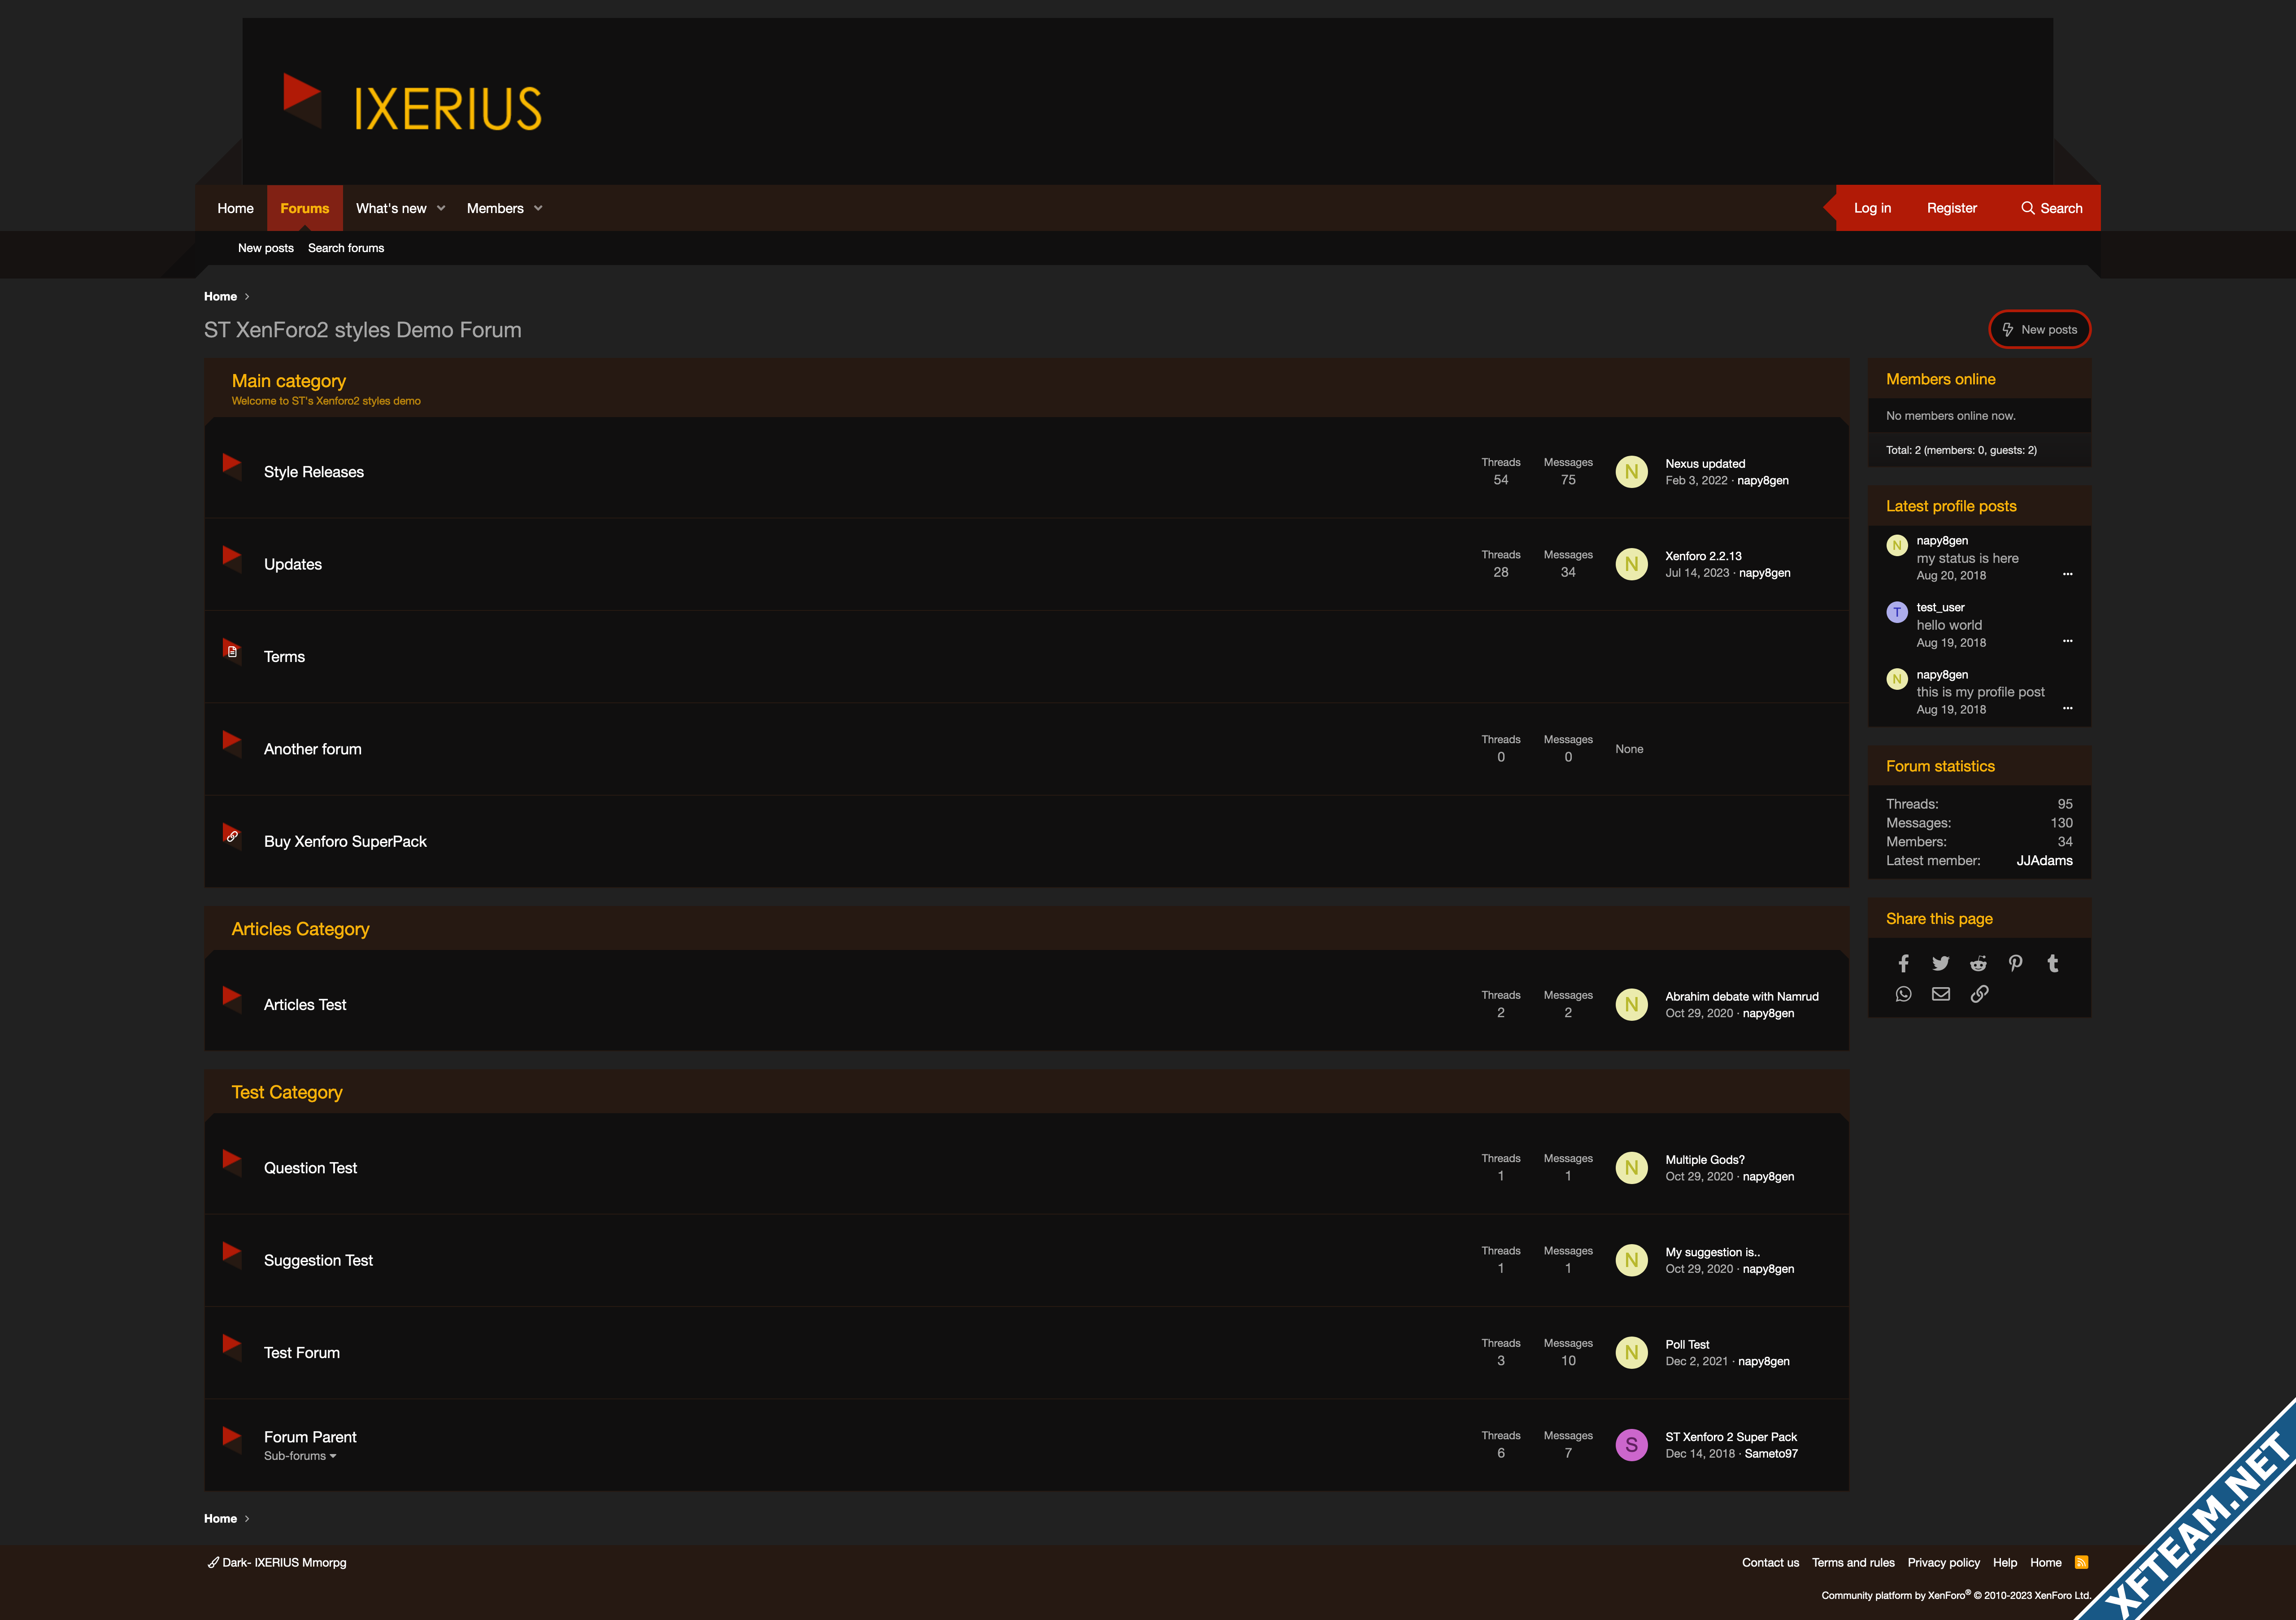Open Abrahim debate with Namrud thread

click(x=1742, y=996)
